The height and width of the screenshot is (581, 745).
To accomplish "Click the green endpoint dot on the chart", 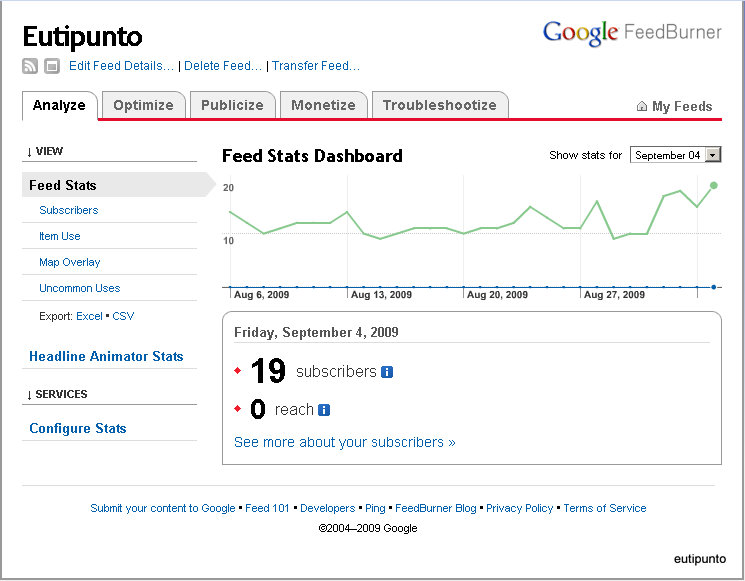I will [x=714, y=185].
